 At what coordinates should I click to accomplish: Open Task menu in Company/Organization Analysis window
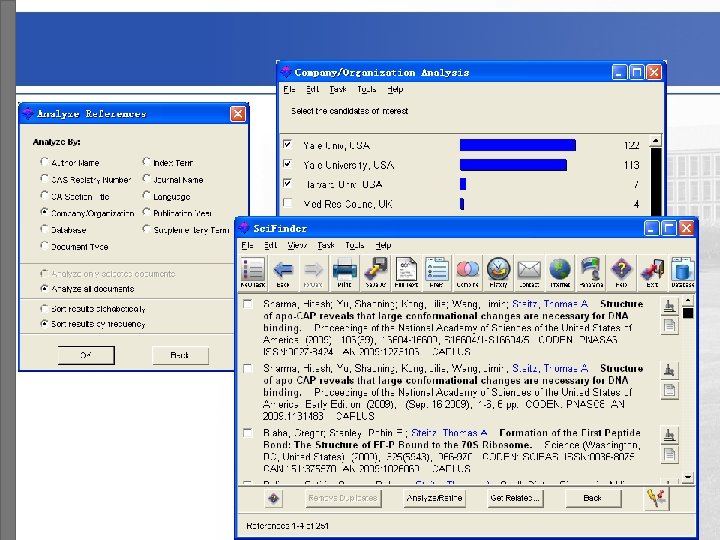click(338, 90)
